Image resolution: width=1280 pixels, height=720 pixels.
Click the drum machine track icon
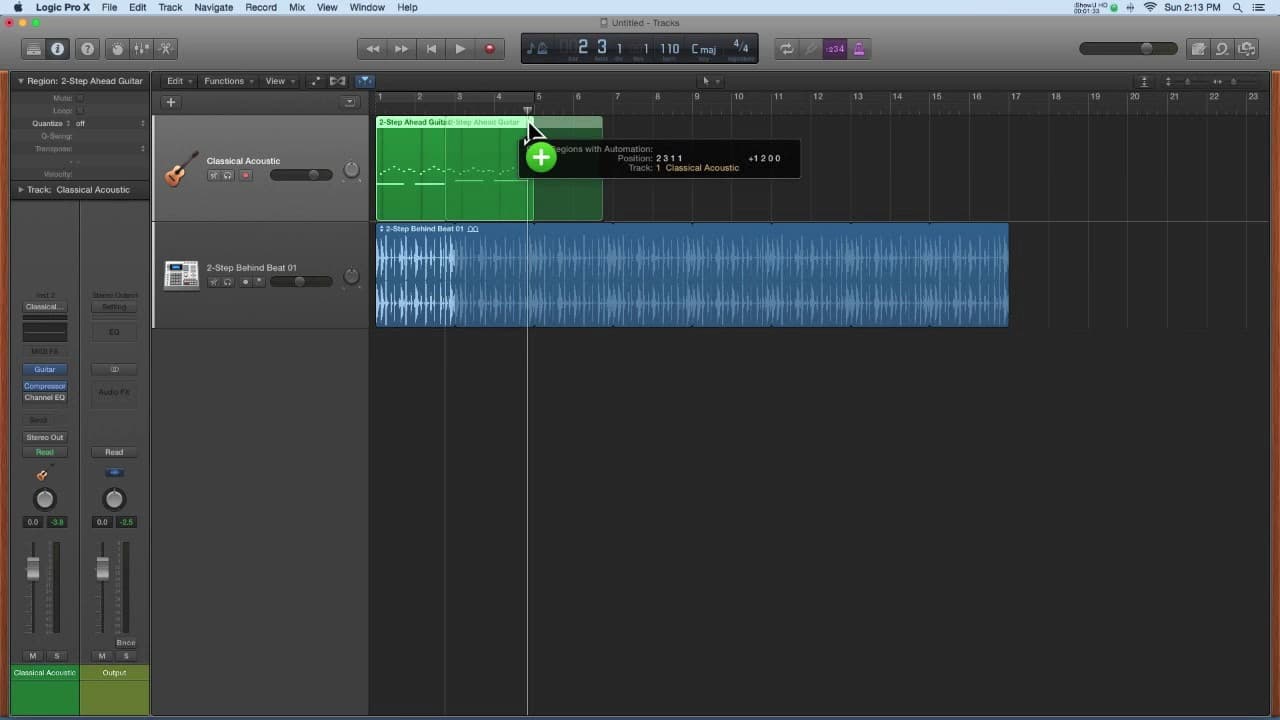(181, 275)
